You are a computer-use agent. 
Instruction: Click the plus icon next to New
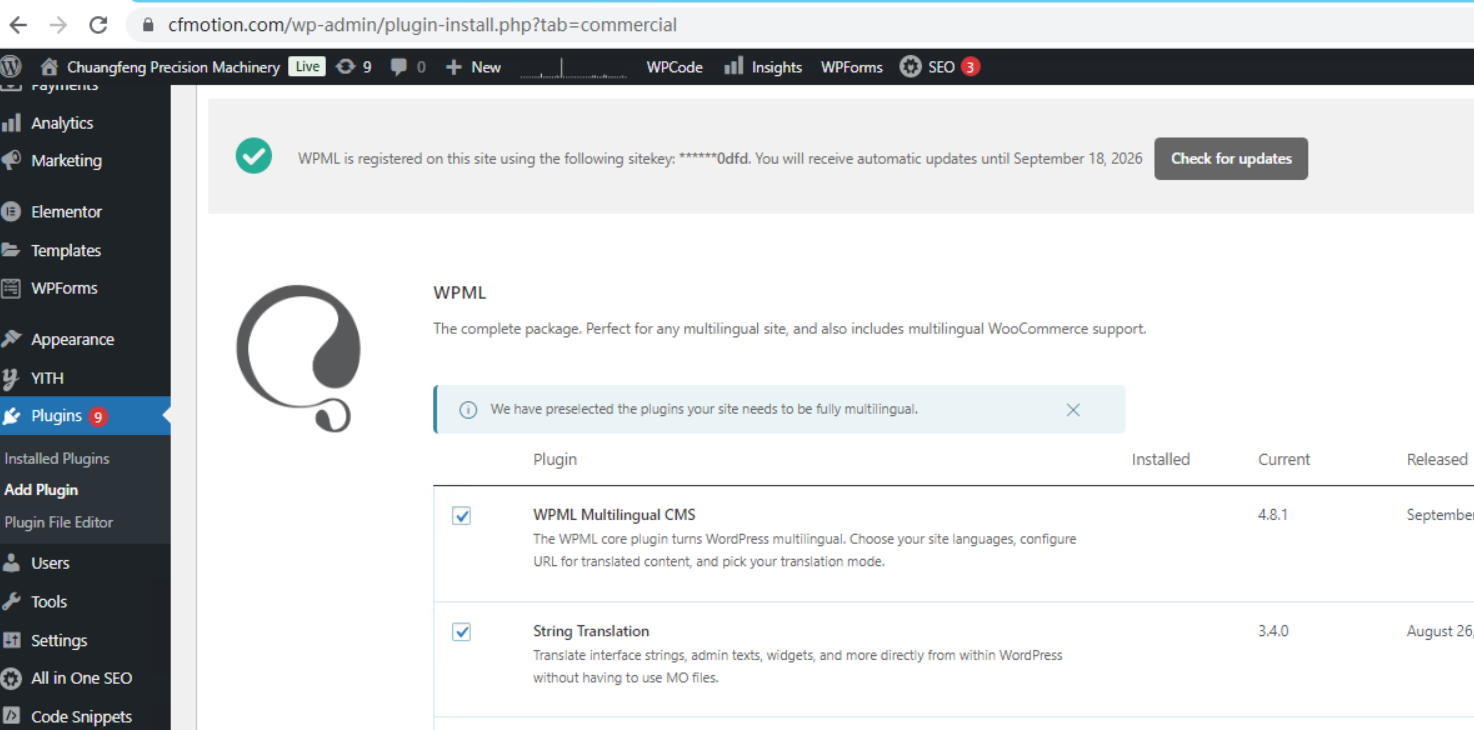[454, 67]
